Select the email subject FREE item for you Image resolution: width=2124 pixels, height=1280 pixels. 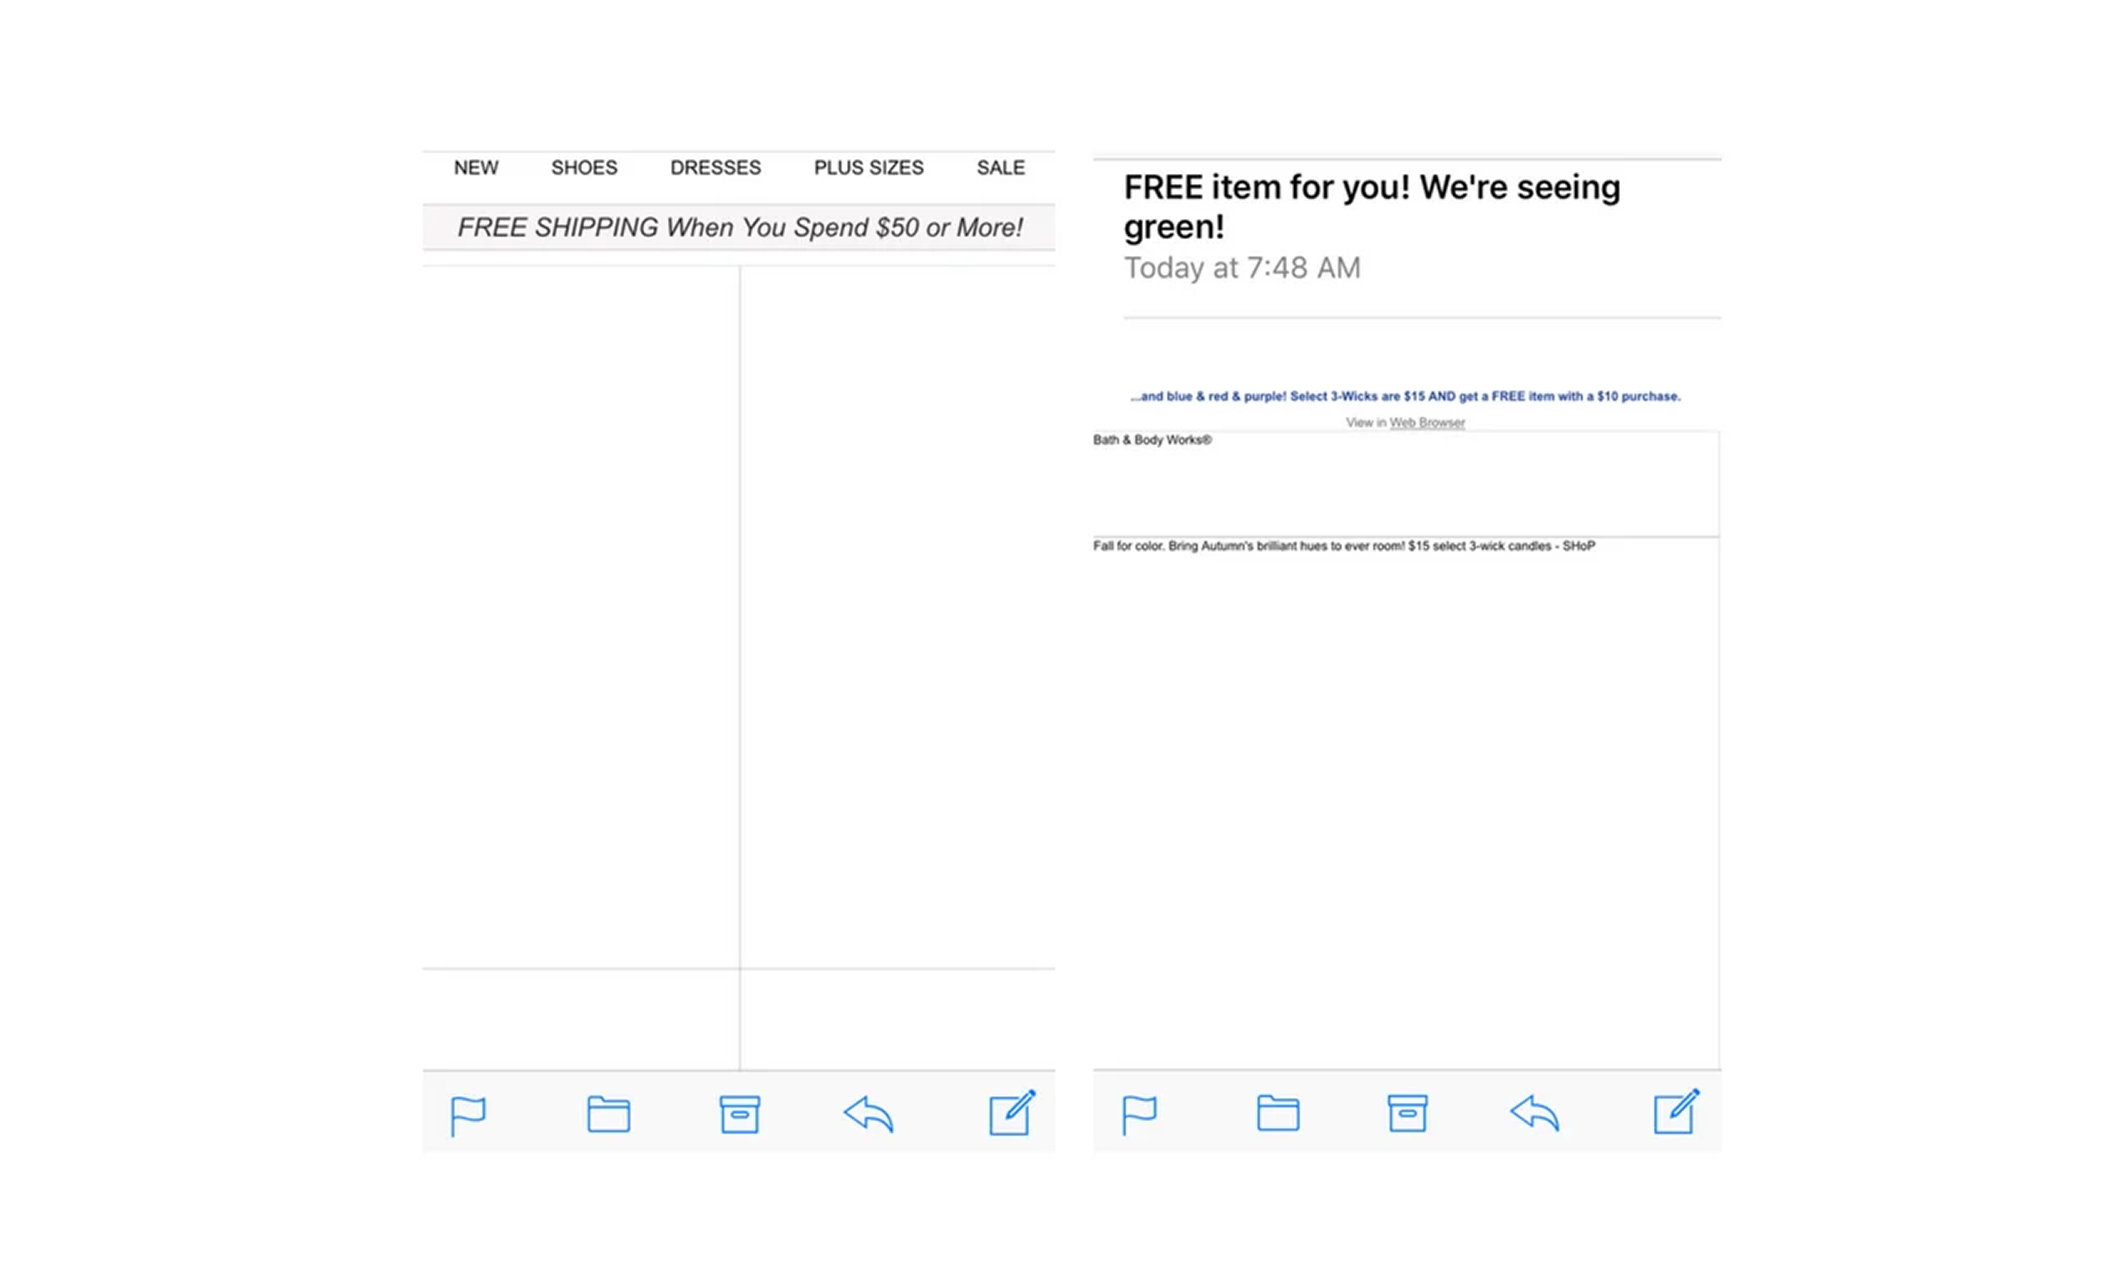coord(1372,206)
